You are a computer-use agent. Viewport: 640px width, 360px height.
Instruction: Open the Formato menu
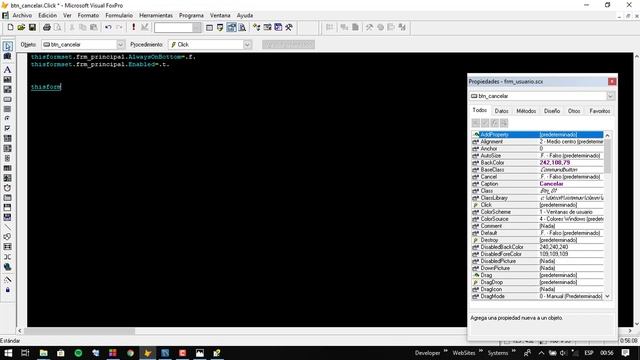point(88,15)
